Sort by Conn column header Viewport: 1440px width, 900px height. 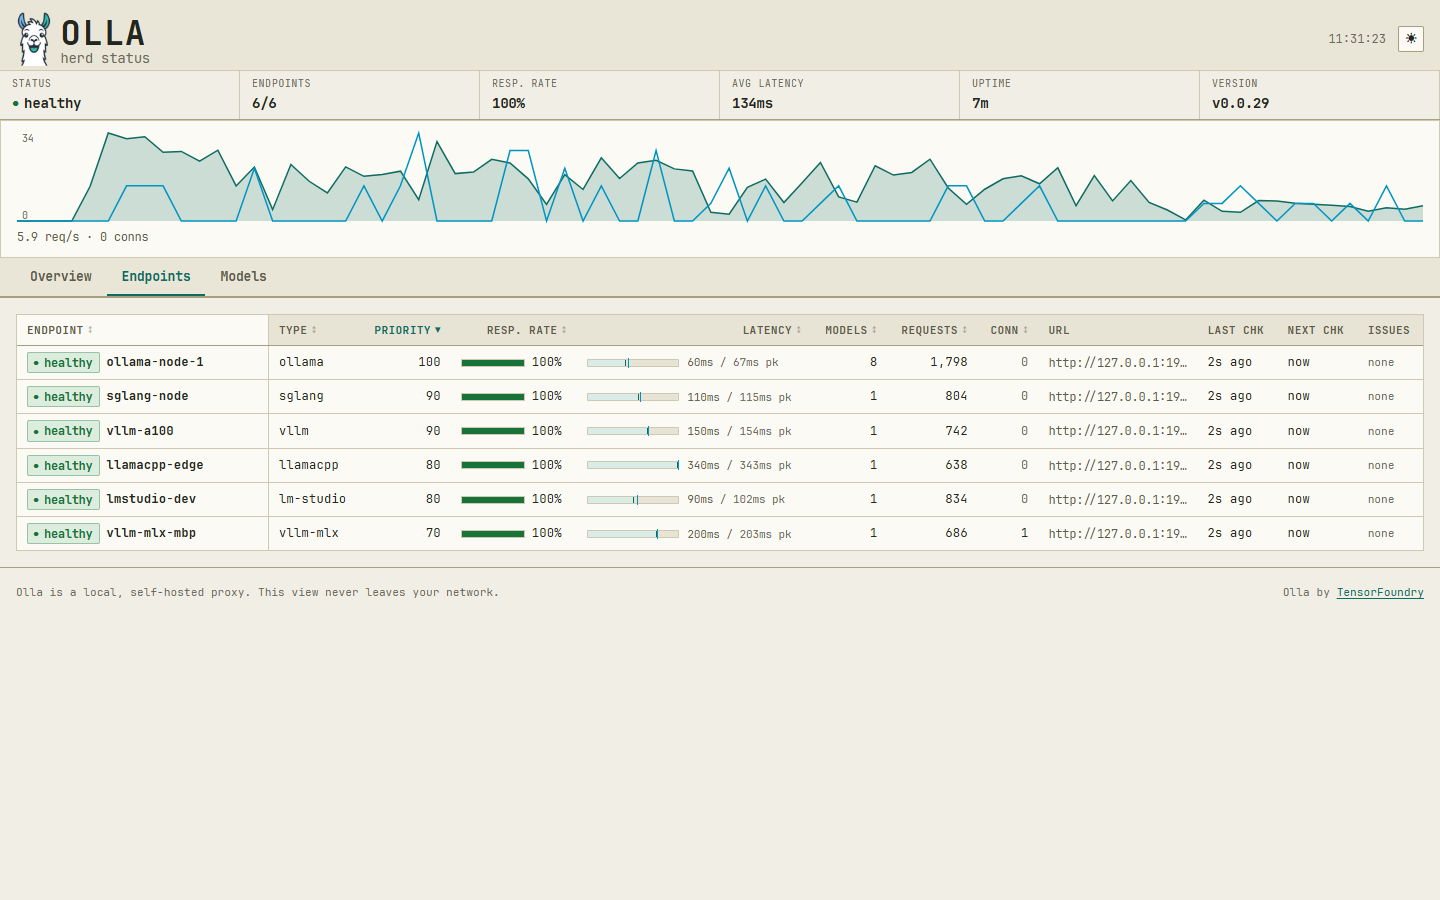coord(1009,330)
